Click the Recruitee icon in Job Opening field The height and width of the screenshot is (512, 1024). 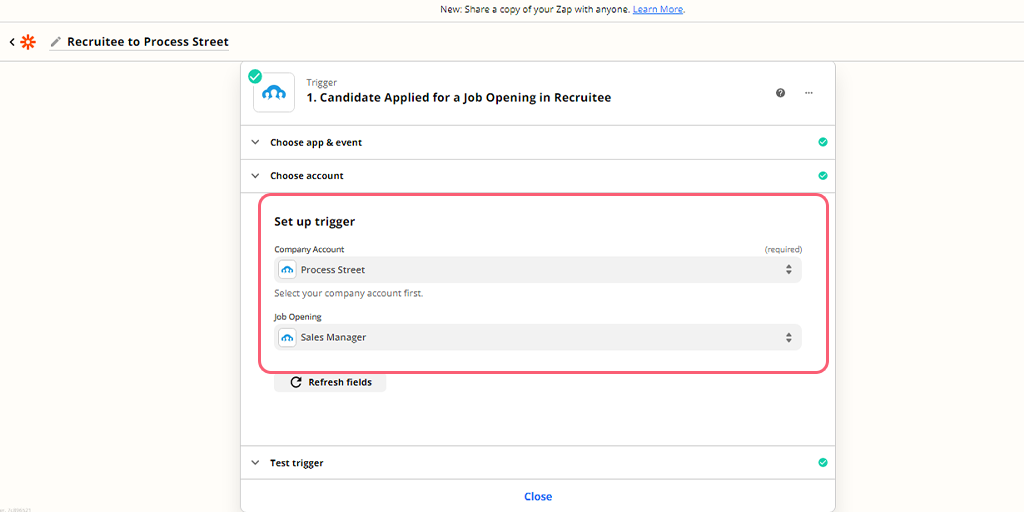click(x=287, y=338)
